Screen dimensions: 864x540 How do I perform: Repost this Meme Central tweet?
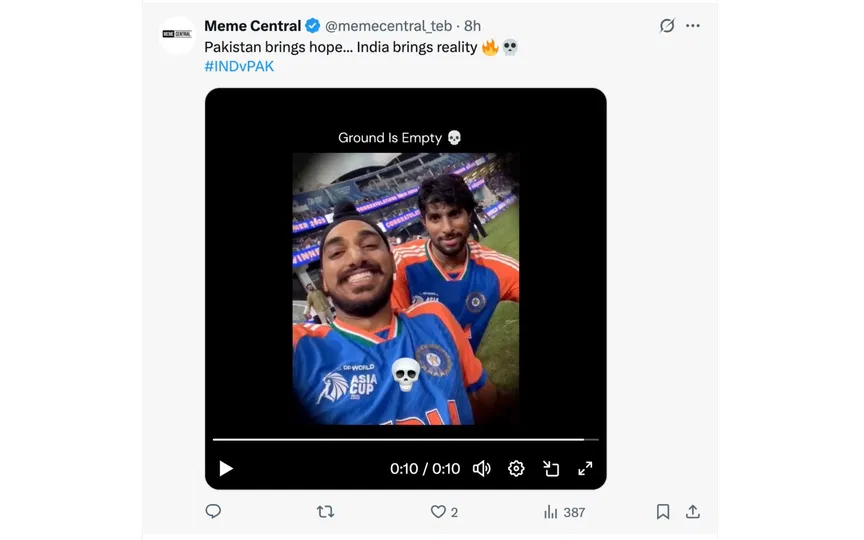325,511
